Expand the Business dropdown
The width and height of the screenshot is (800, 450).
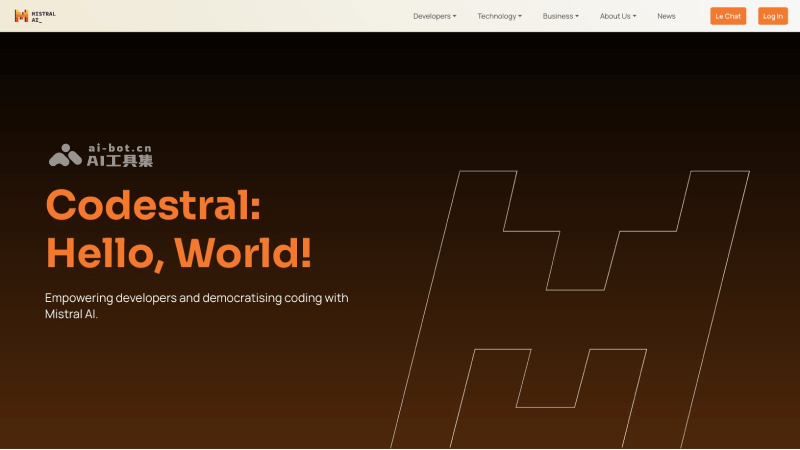pyautogui.click(x=558, y=16)
